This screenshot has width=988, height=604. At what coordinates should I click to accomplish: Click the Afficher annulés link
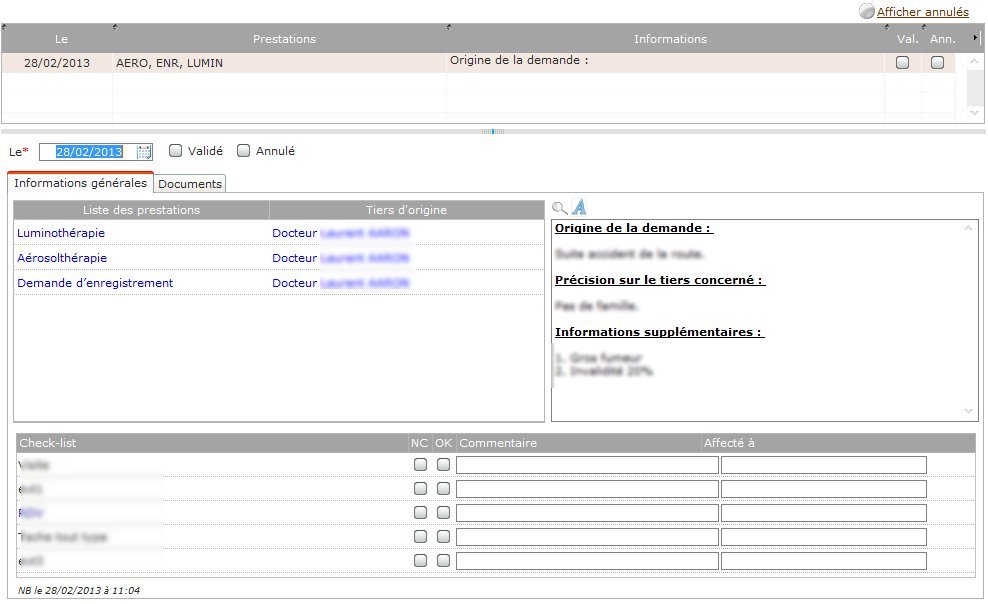(922, 11)
